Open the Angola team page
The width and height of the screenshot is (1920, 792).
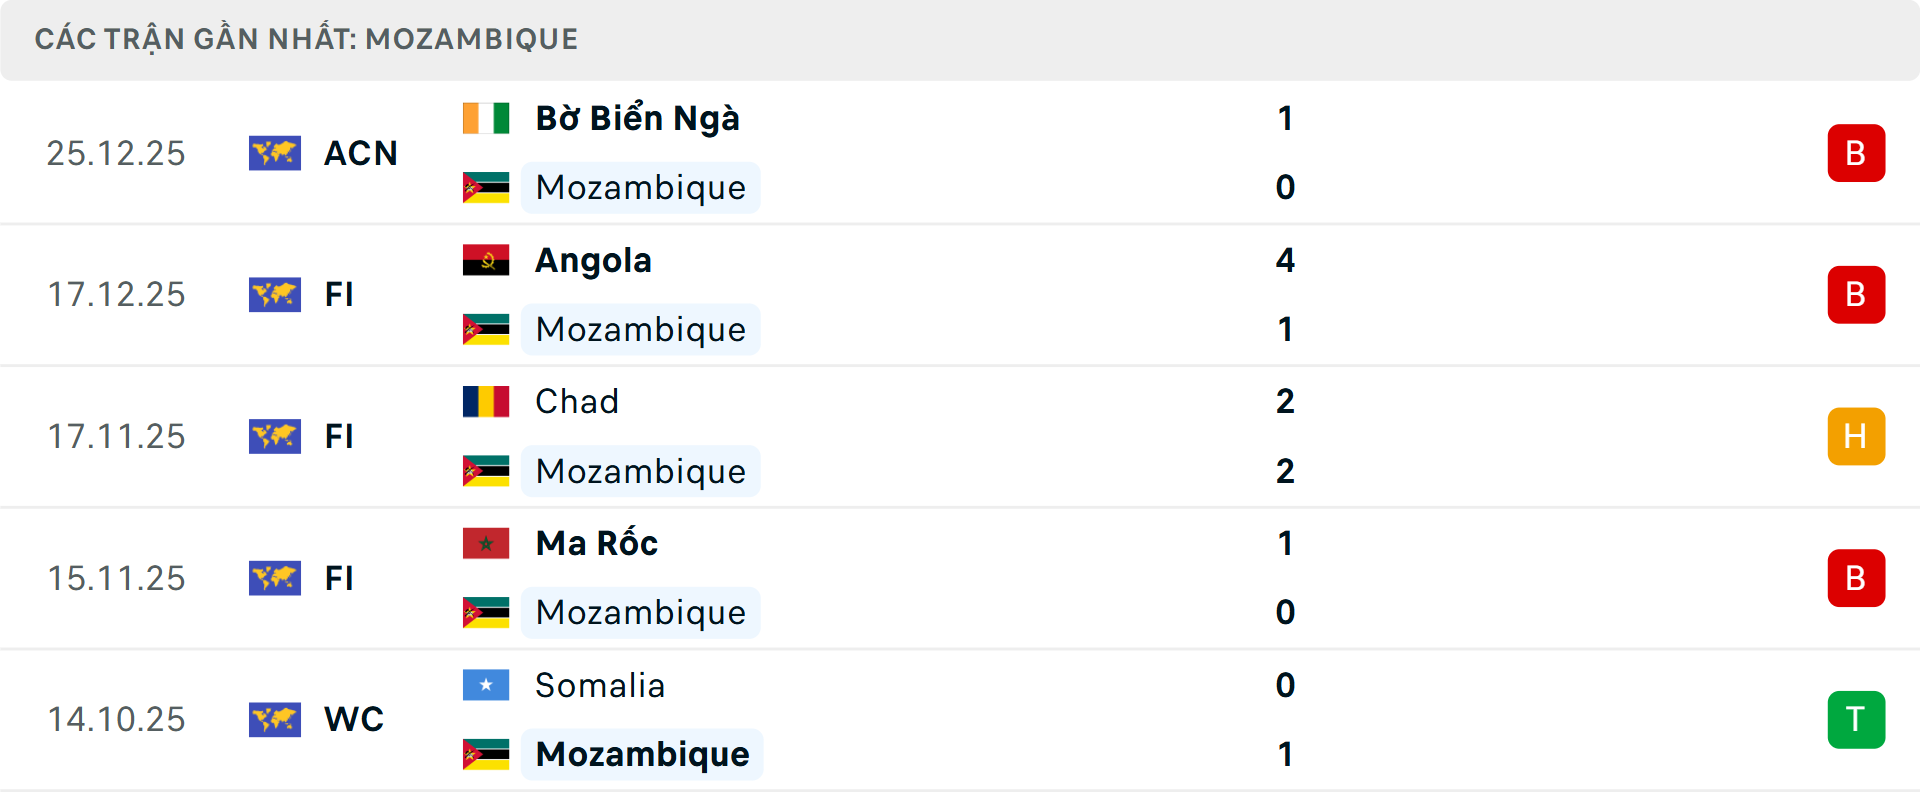point(593,260)
